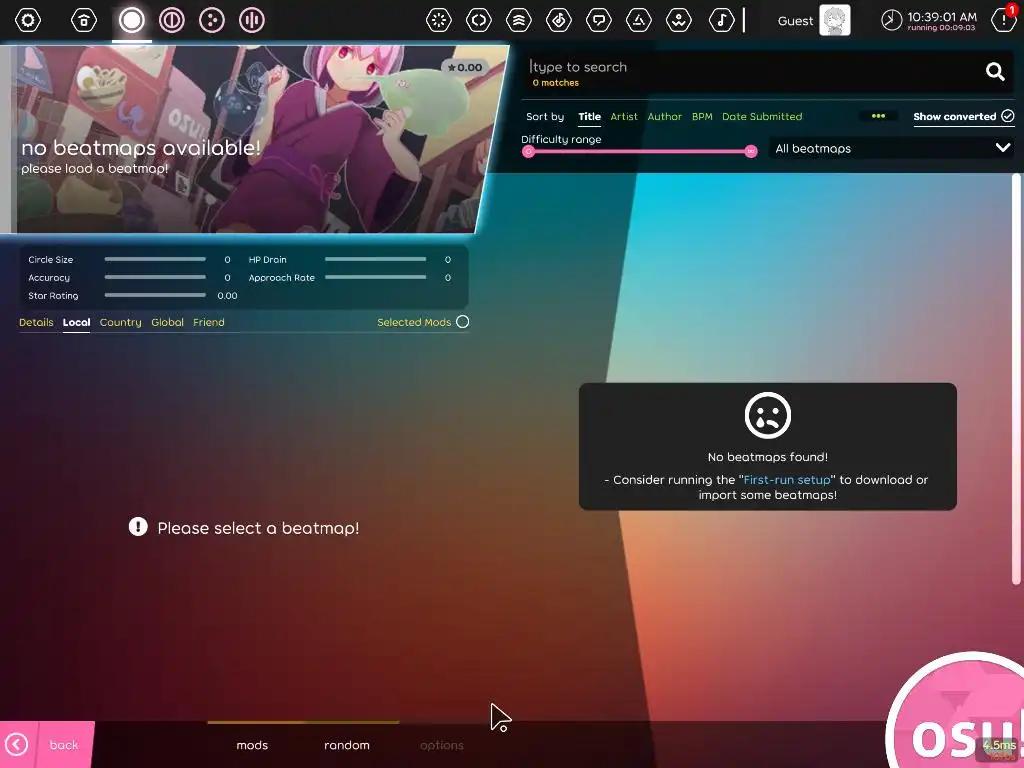
Task: Open the mods selection button
Action: coord(252,744)
